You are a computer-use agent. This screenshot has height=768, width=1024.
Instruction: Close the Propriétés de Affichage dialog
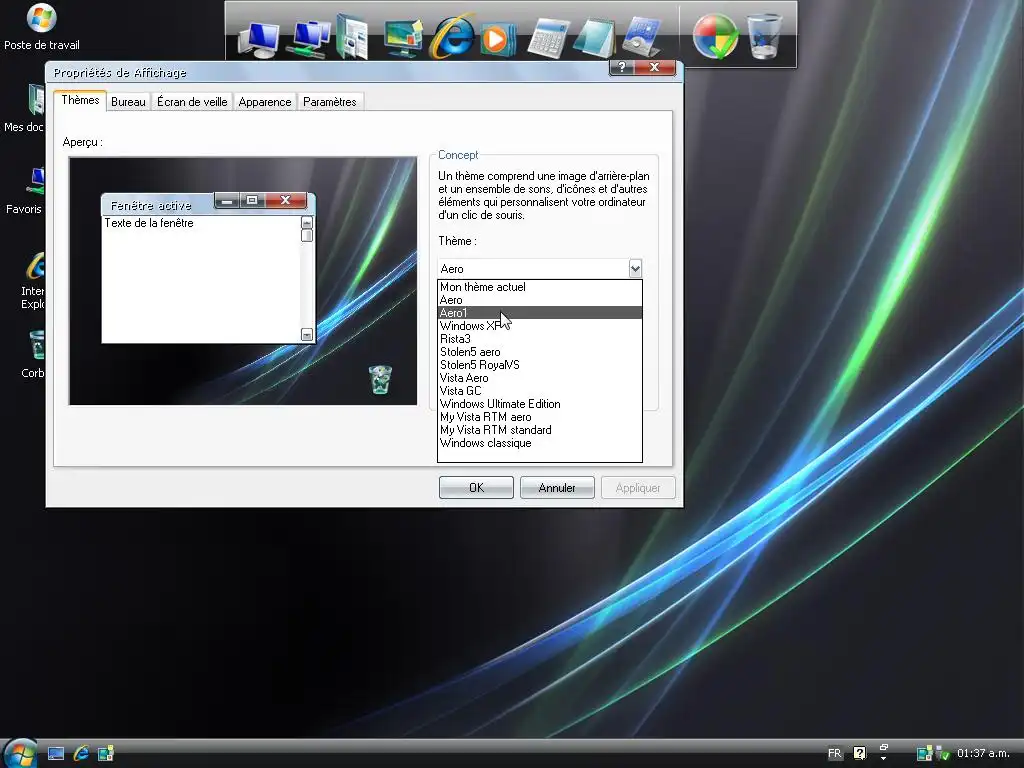[x=654, y=67]
